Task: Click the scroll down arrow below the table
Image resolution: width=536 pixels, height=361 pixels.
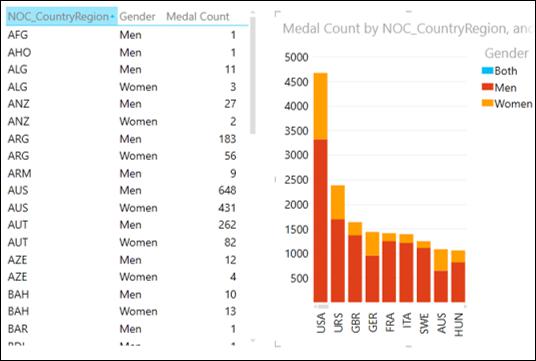Action: (253, 340)
